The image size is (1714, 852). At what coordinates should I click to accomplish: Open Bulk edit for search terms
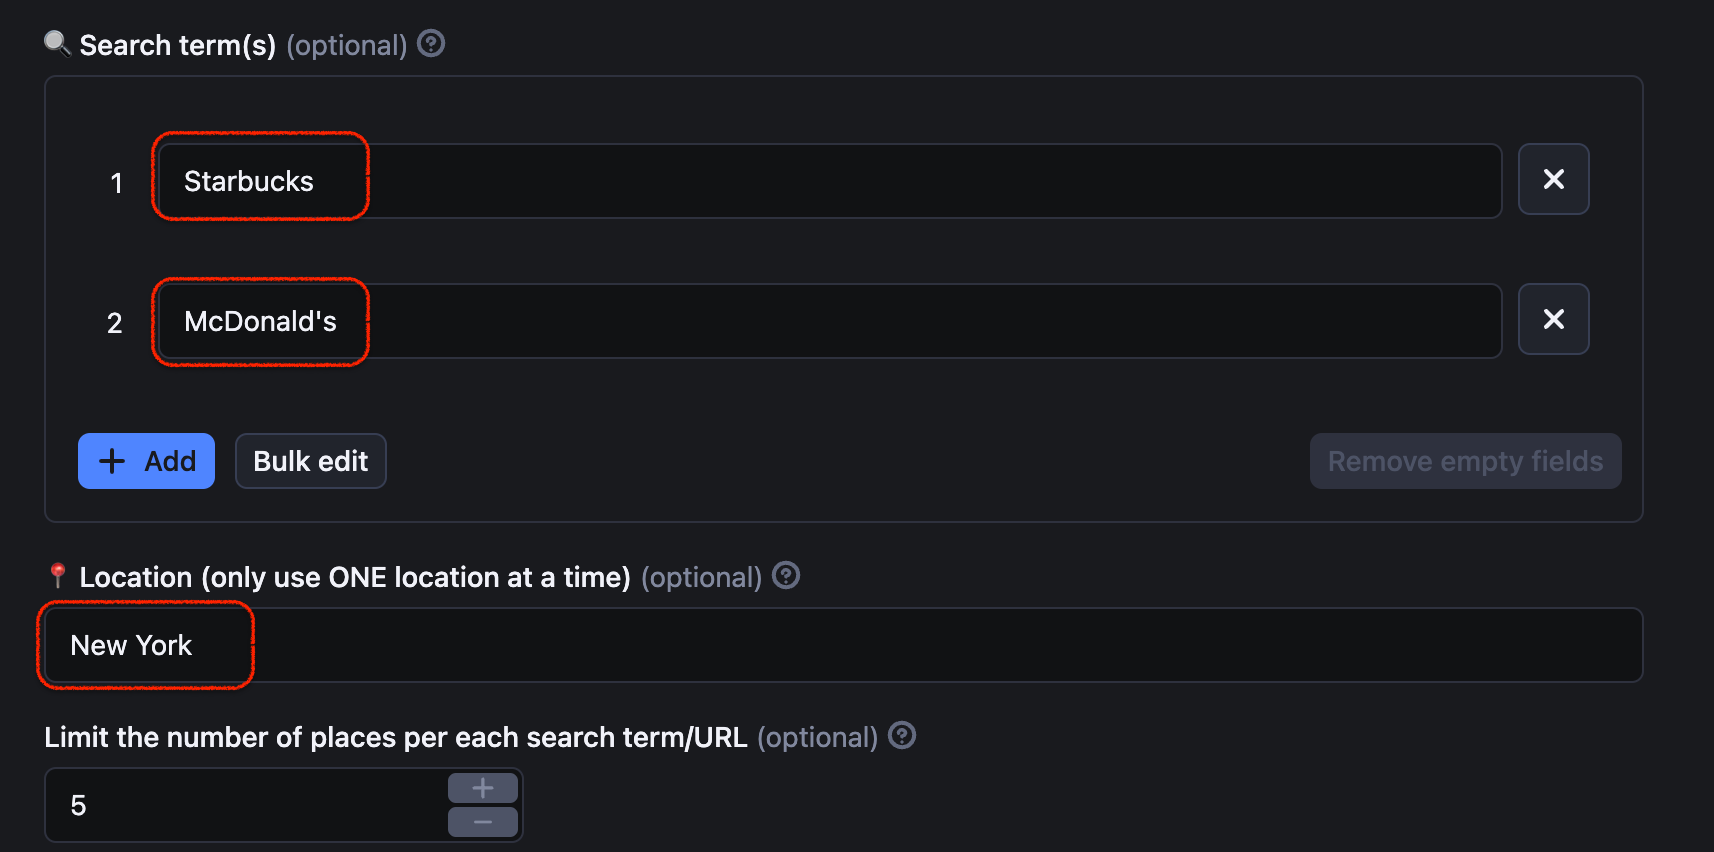310,461
